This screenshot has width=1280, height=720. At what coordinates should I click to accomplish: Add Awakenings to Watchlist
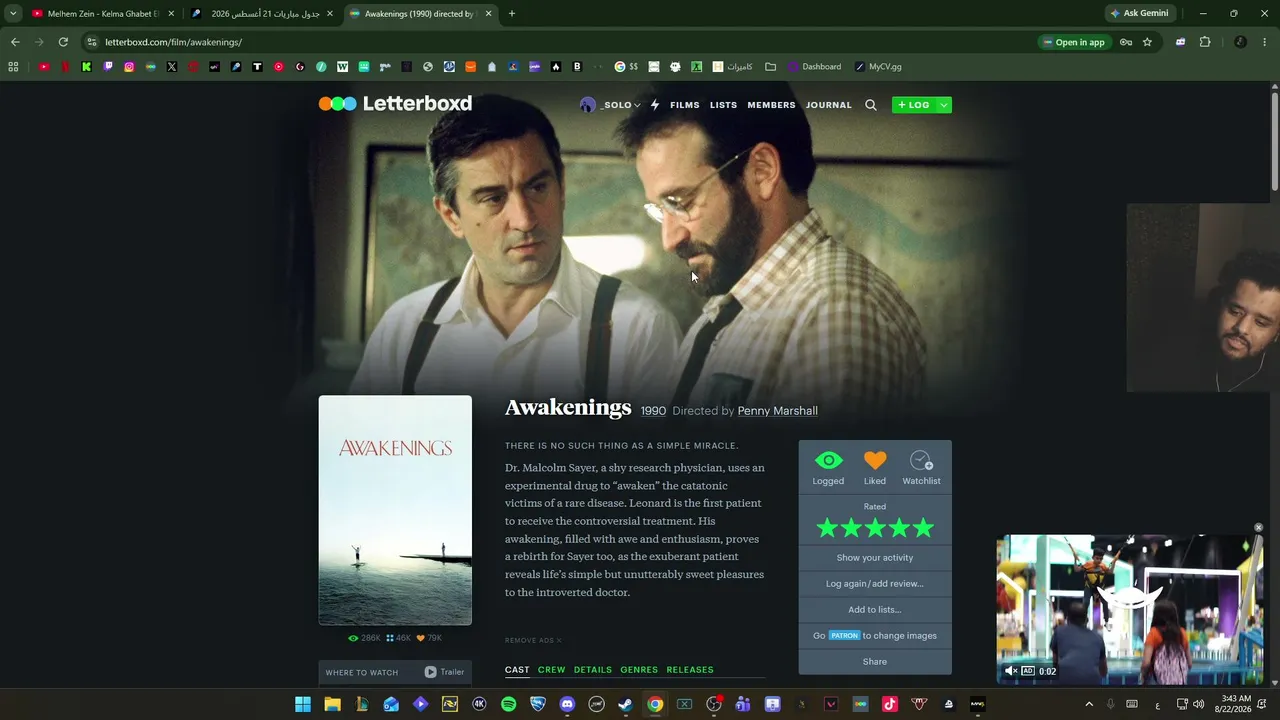(921, 461)
